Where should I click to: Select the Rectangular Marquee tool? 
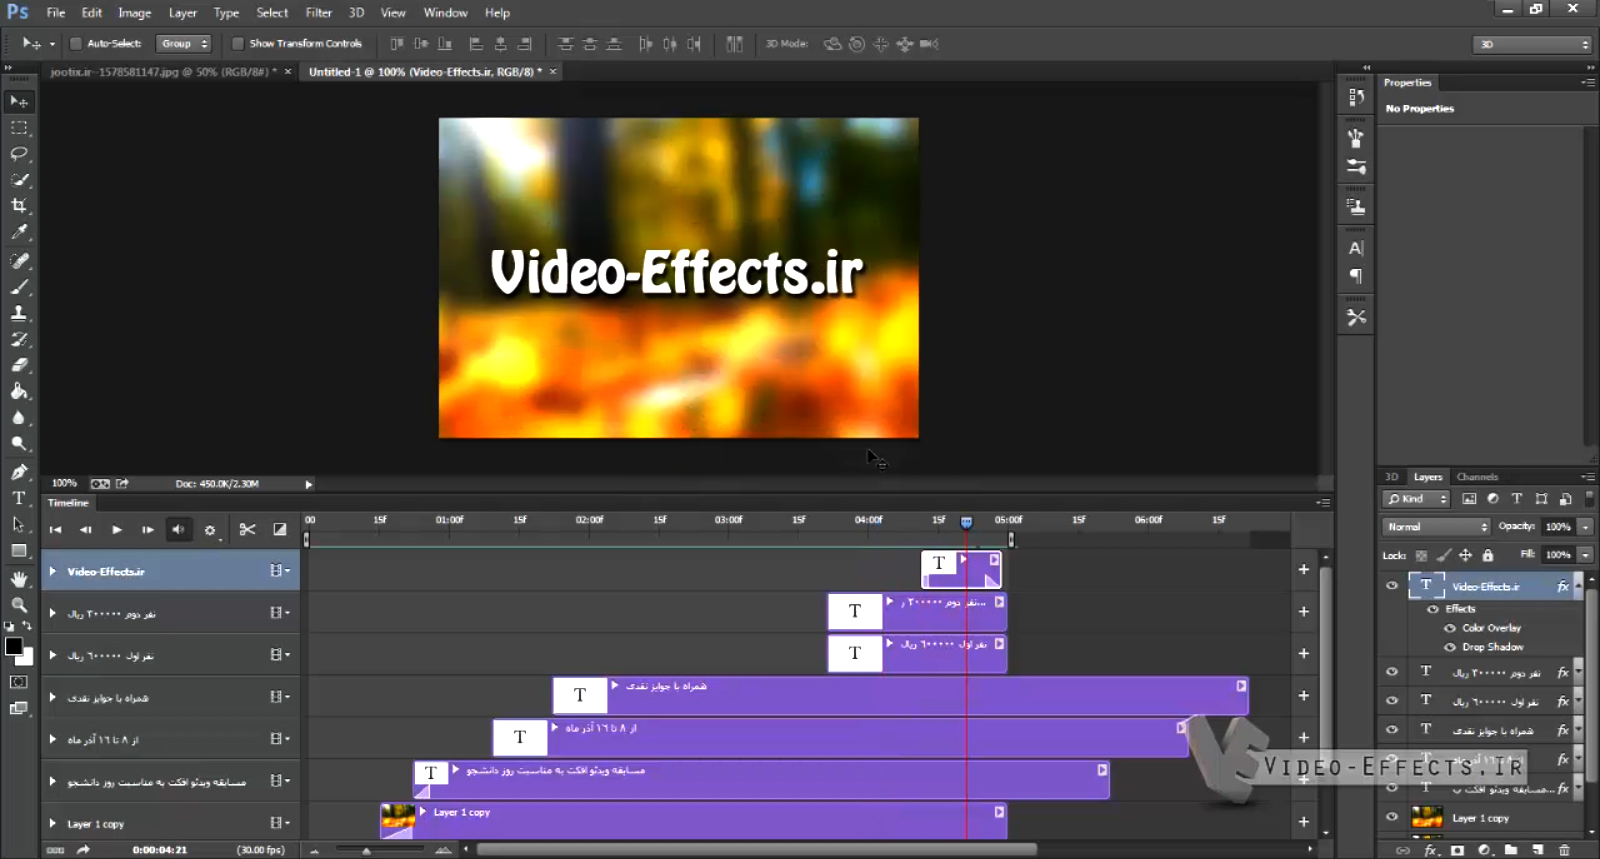pyautogui.click(x=19, y=128)
